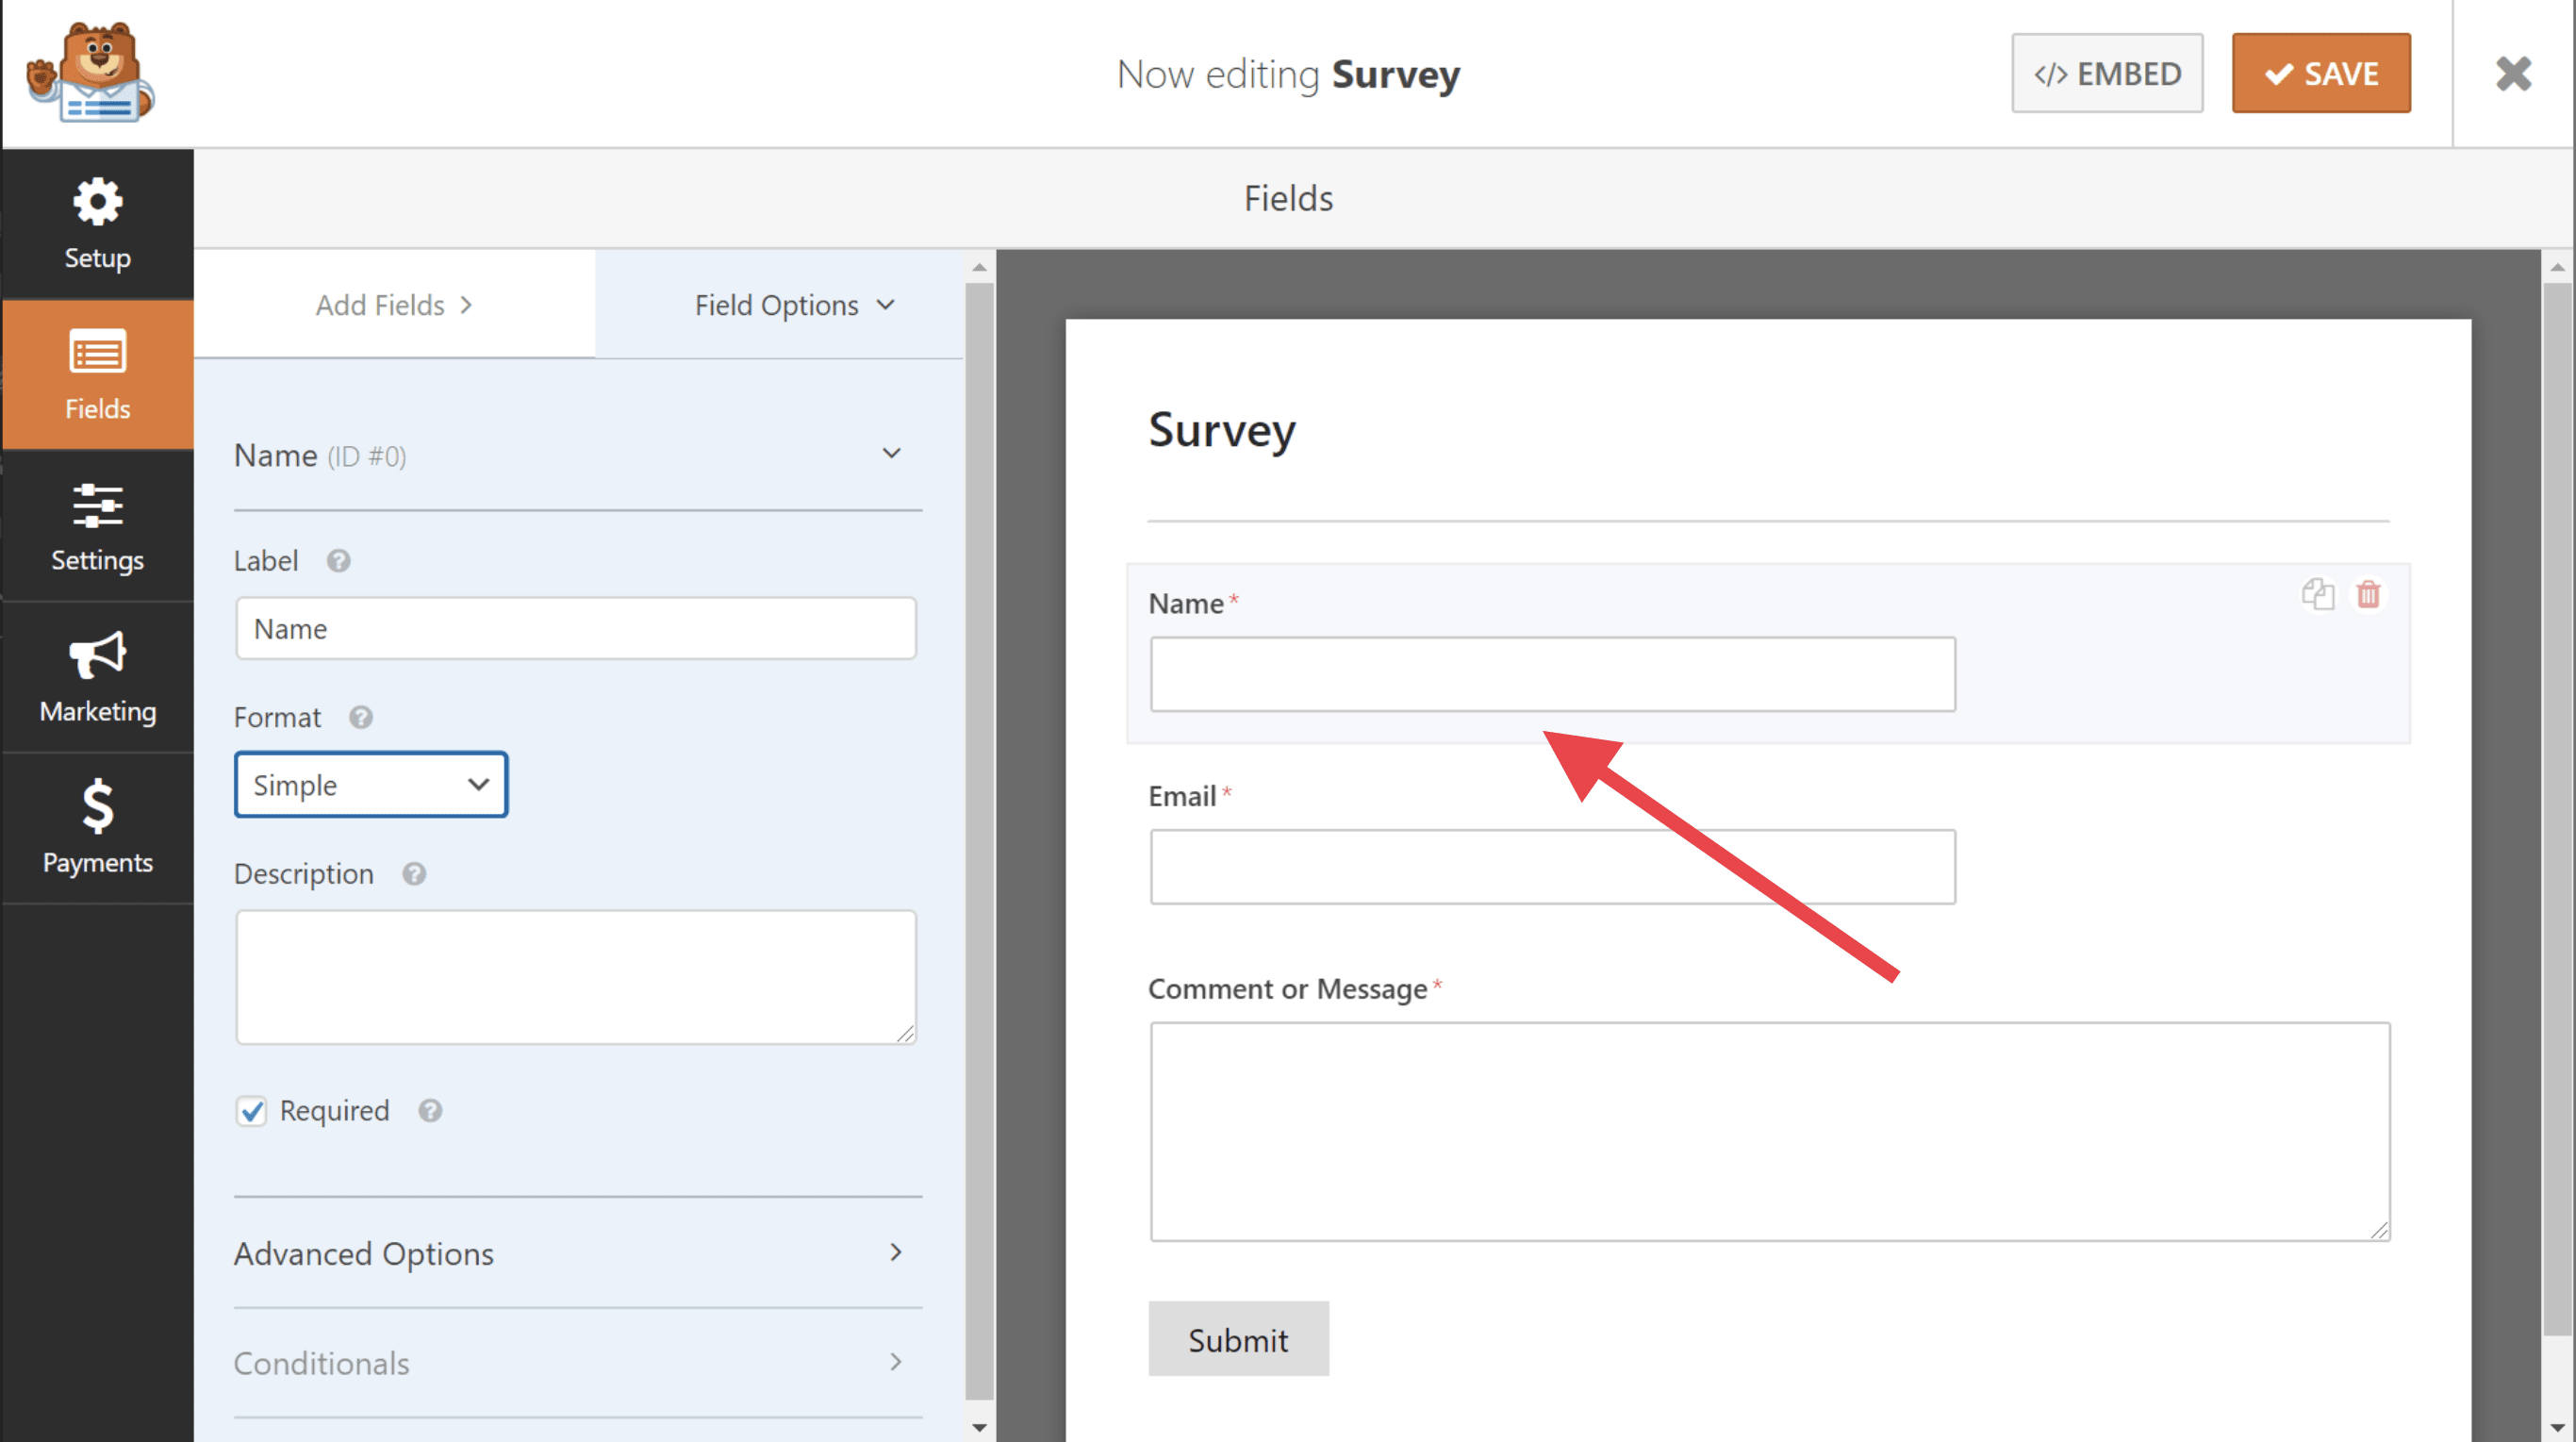Delete the Name field via trash icon

[2367, 594]
